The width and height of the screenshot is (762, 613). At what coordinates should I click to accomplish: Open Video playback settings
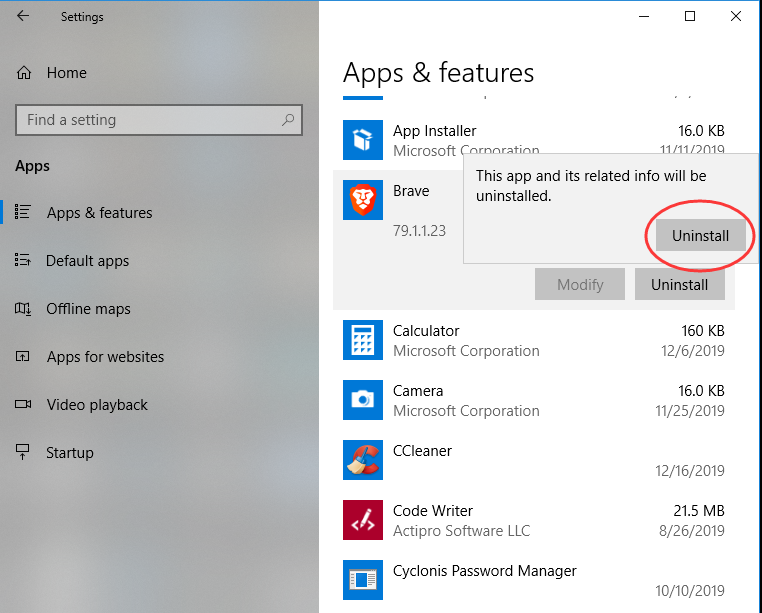point(97,405)
